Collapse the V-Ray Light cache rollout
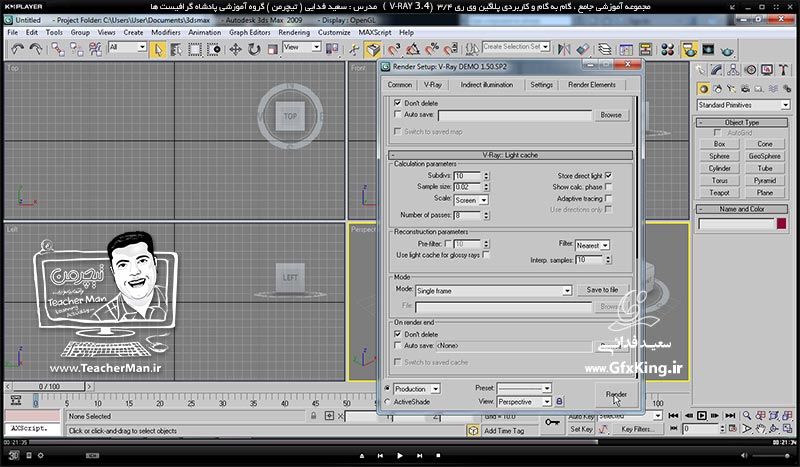800x467 pixels. click(x=510, y=155)
